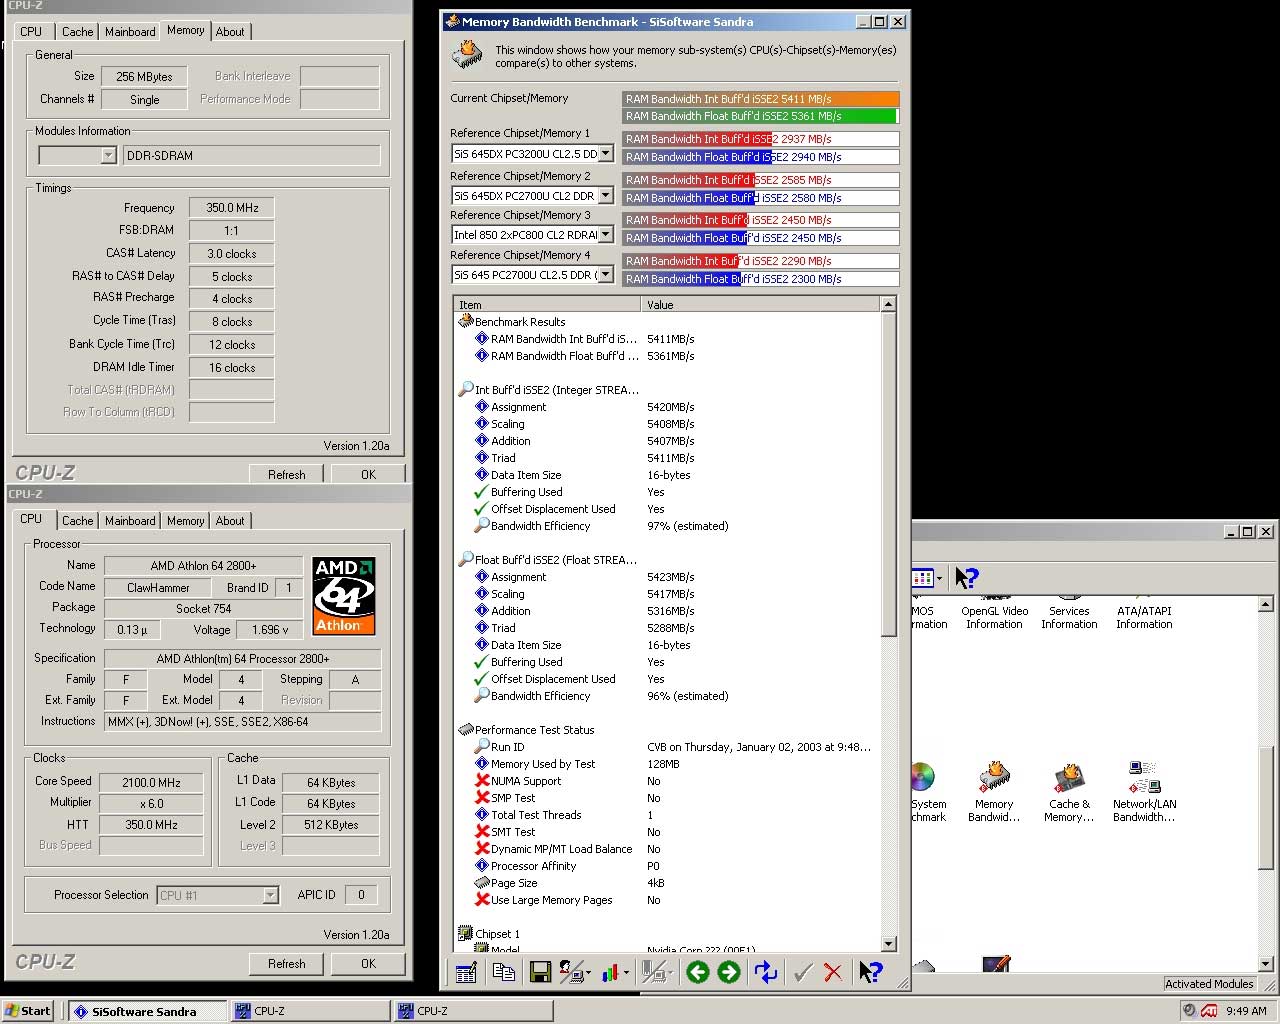
Task: Click the help pointer icon in Sandra main window
Action: [x=966, y=577]
